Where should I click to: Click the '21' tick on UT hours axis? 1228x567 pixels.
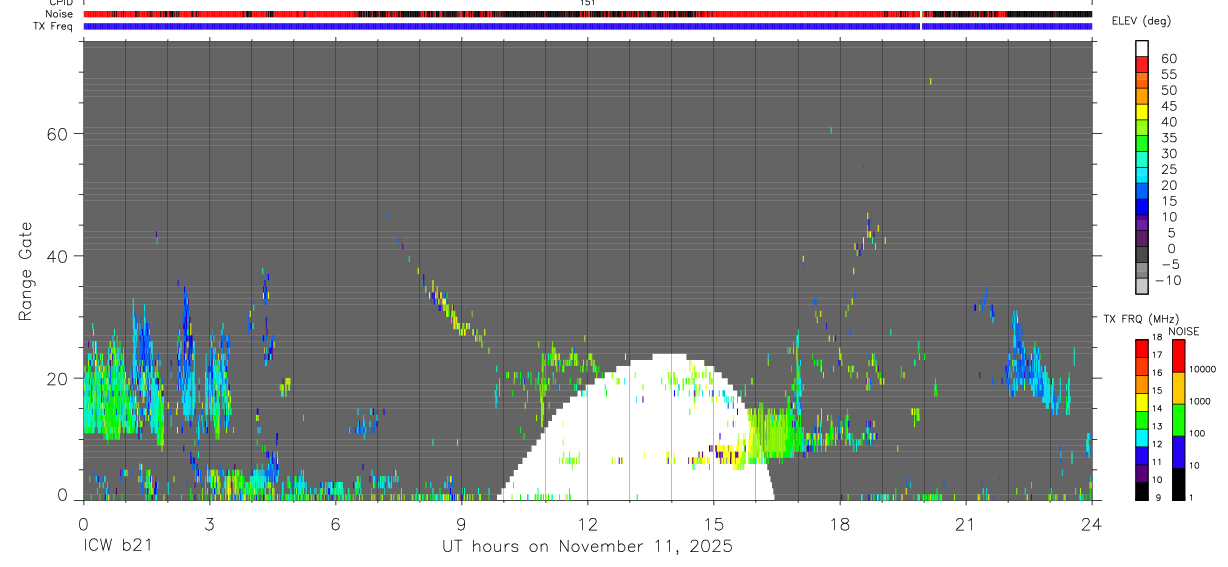pyautogui.click(x=965, y=523)
